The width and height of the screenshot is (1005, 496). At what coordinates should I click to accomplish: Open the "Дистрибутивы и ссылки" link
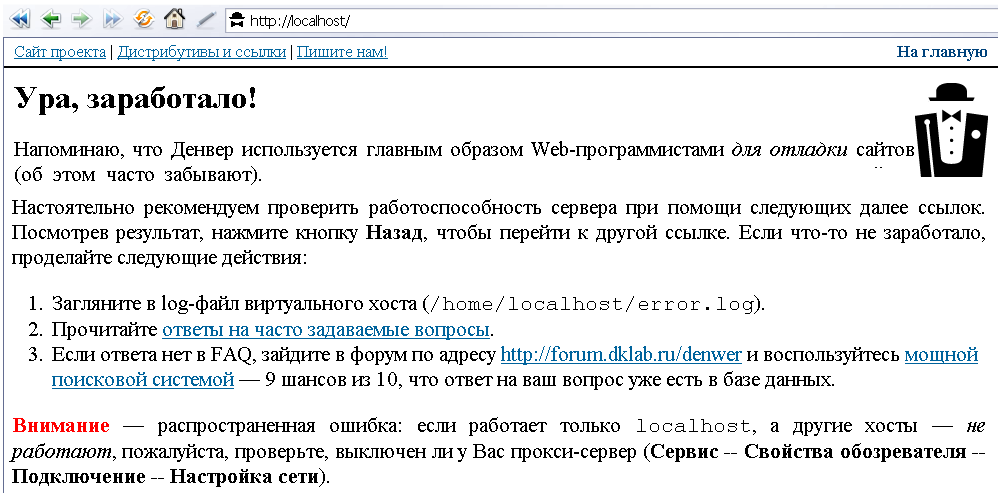tap(202, 52)
